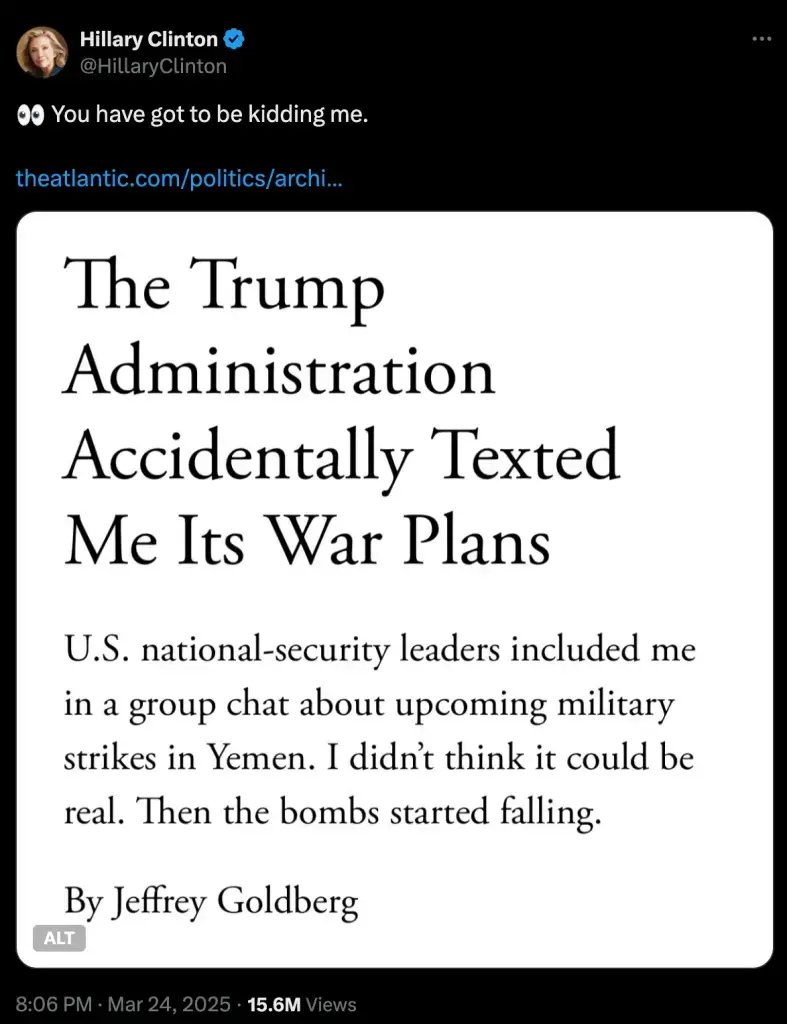Click the 8:06 PM timestamp
The width and height of the screenshot is (787, 1024).
coord(55,1004)
